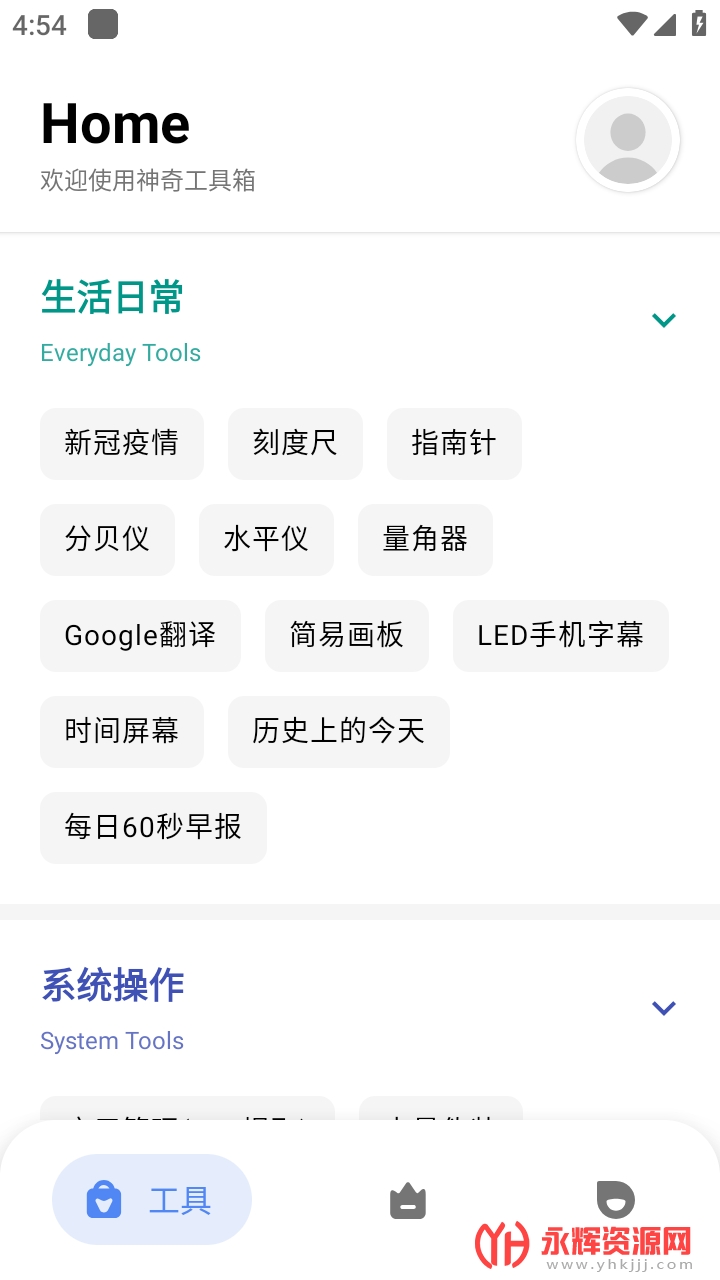Tap the battery icon in status bar

(699, 24)
